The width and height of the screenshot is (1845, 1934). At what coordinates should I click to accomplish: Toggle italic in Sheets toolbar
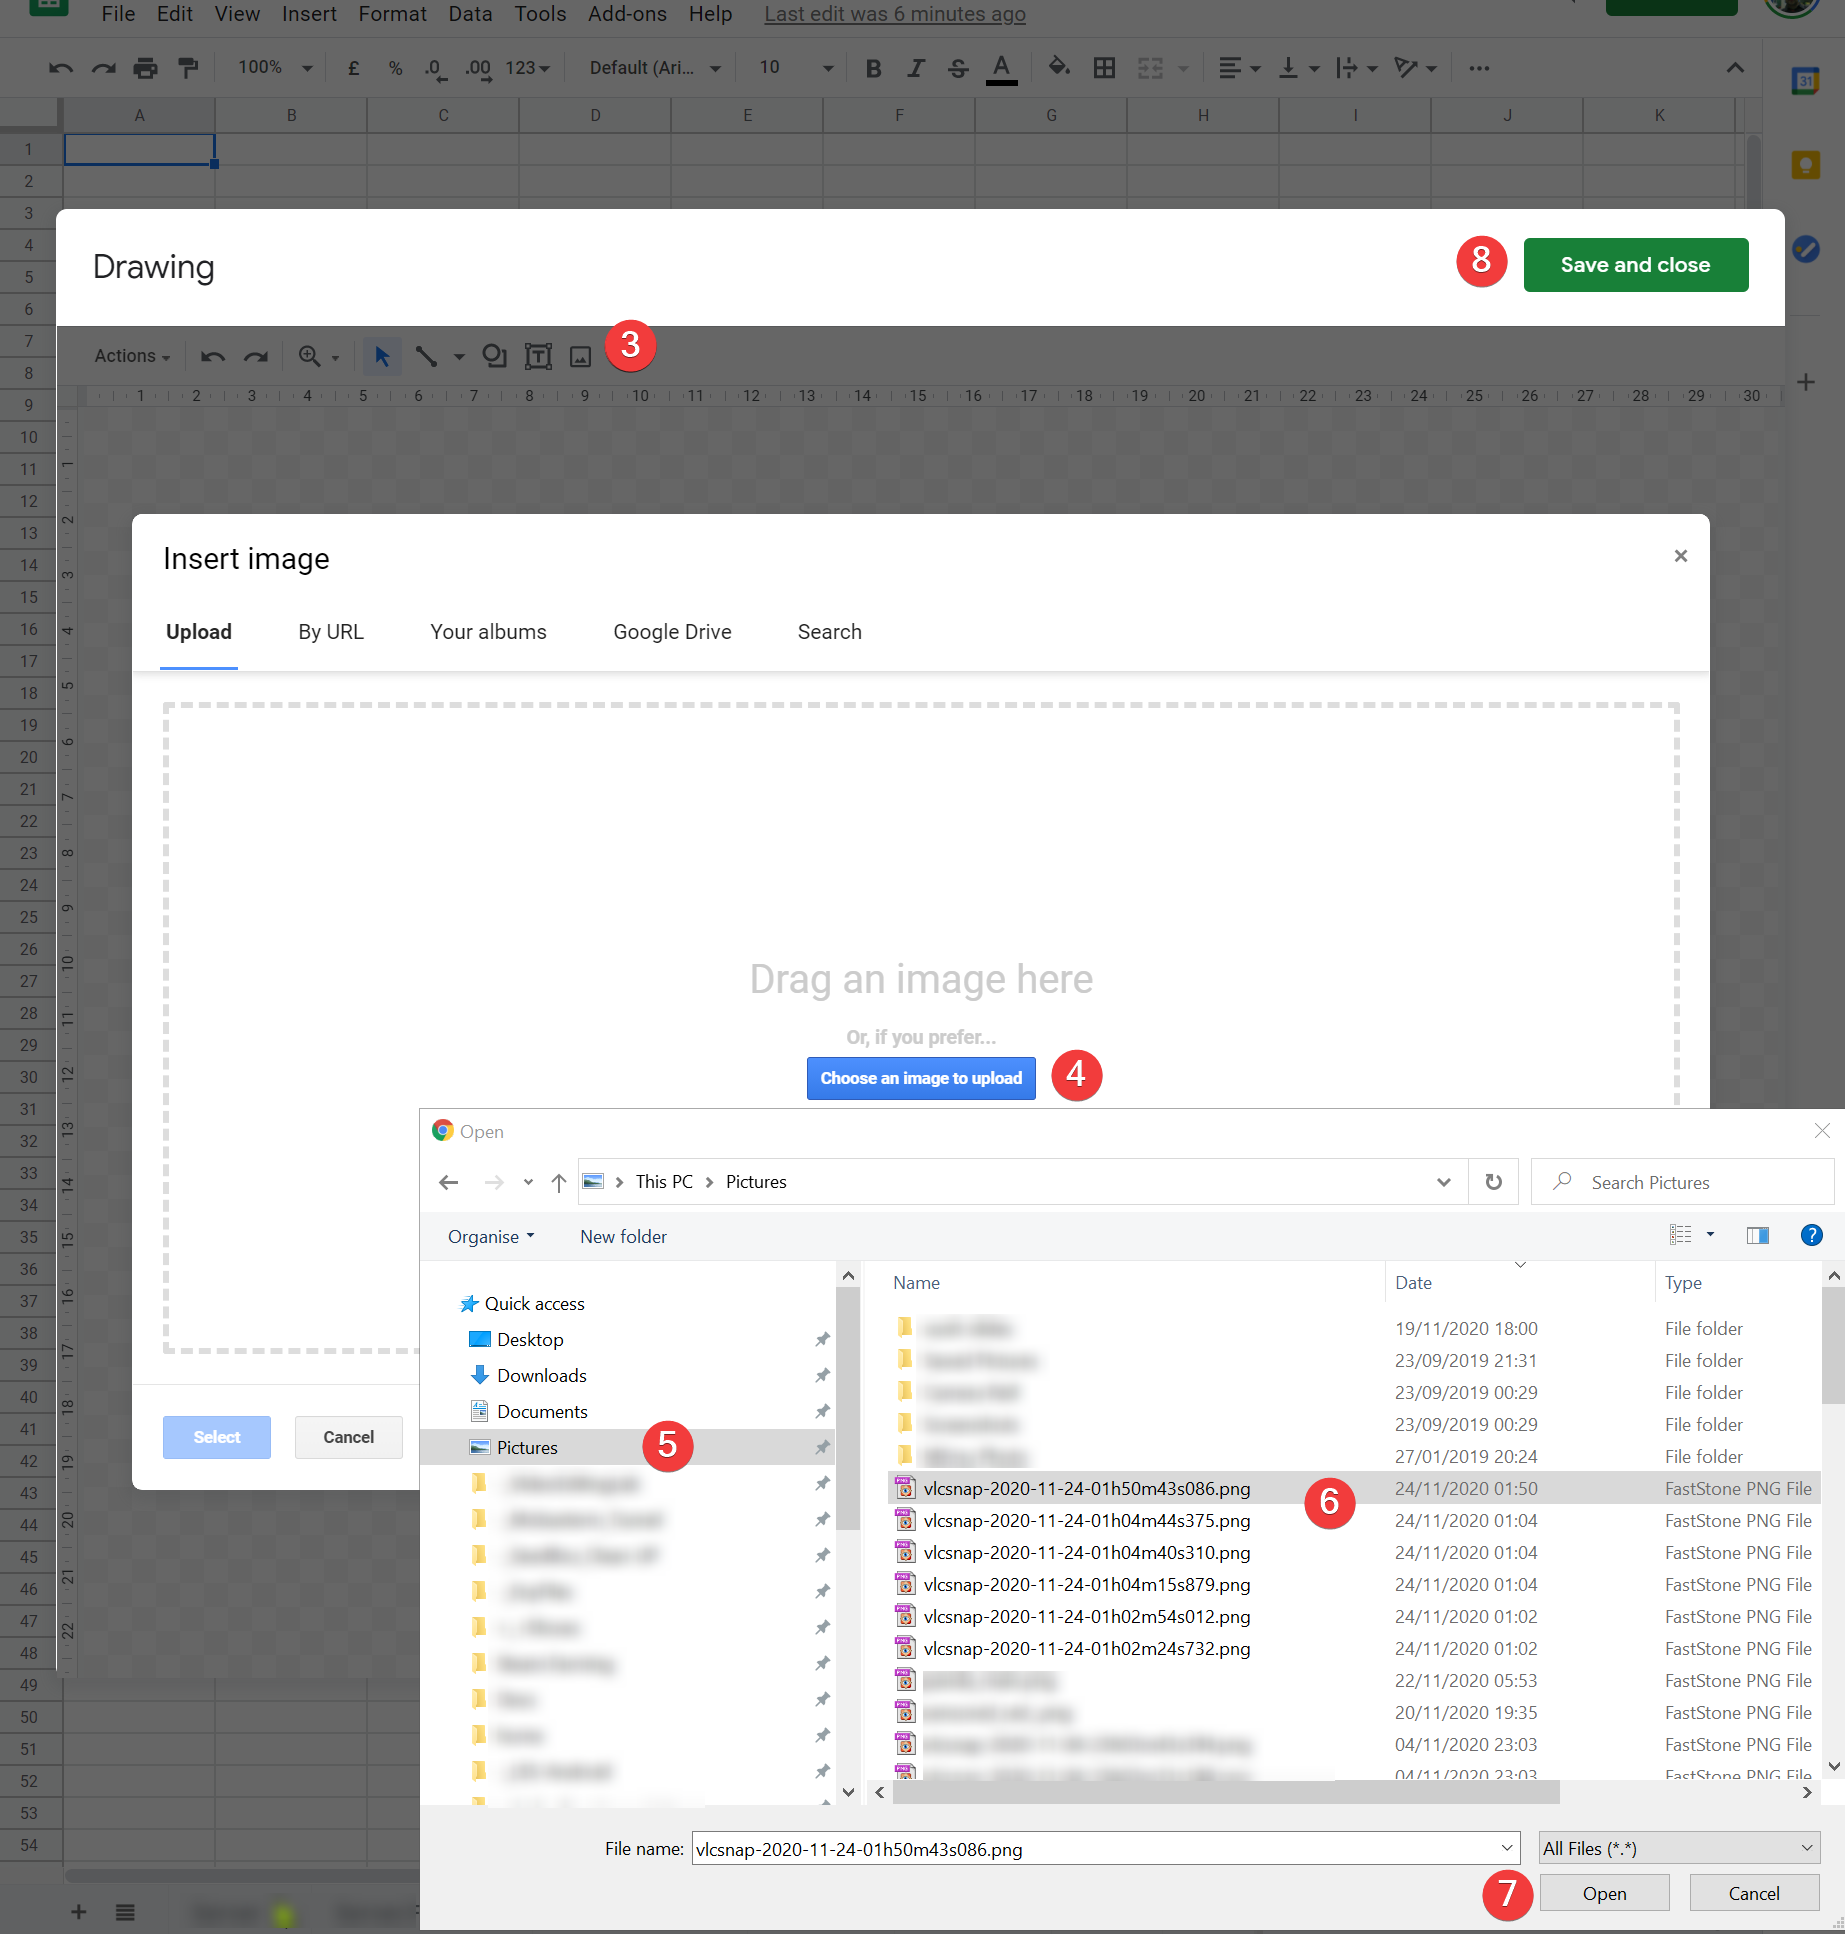pos(915,68)
